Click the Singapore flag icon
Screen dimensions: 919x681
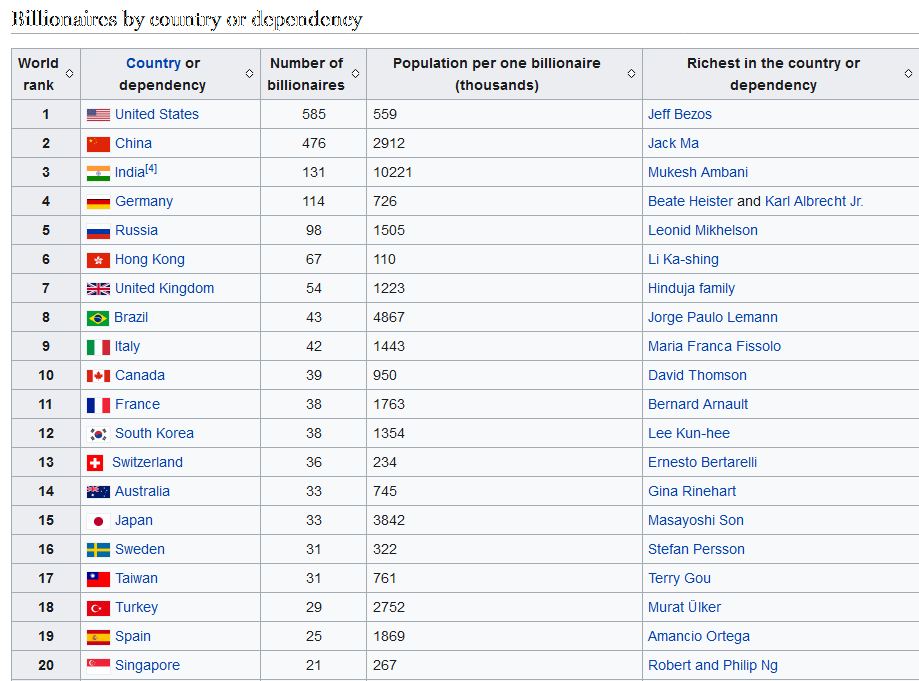pyautogui.click(x=98, y=666)
